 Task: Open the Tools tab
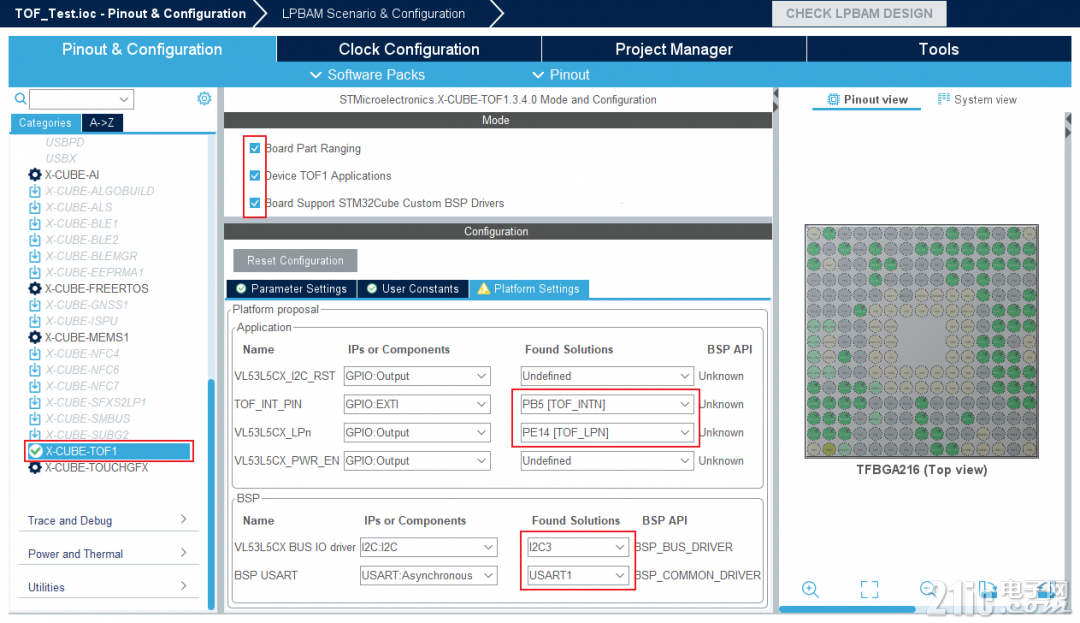coord(939,49)
